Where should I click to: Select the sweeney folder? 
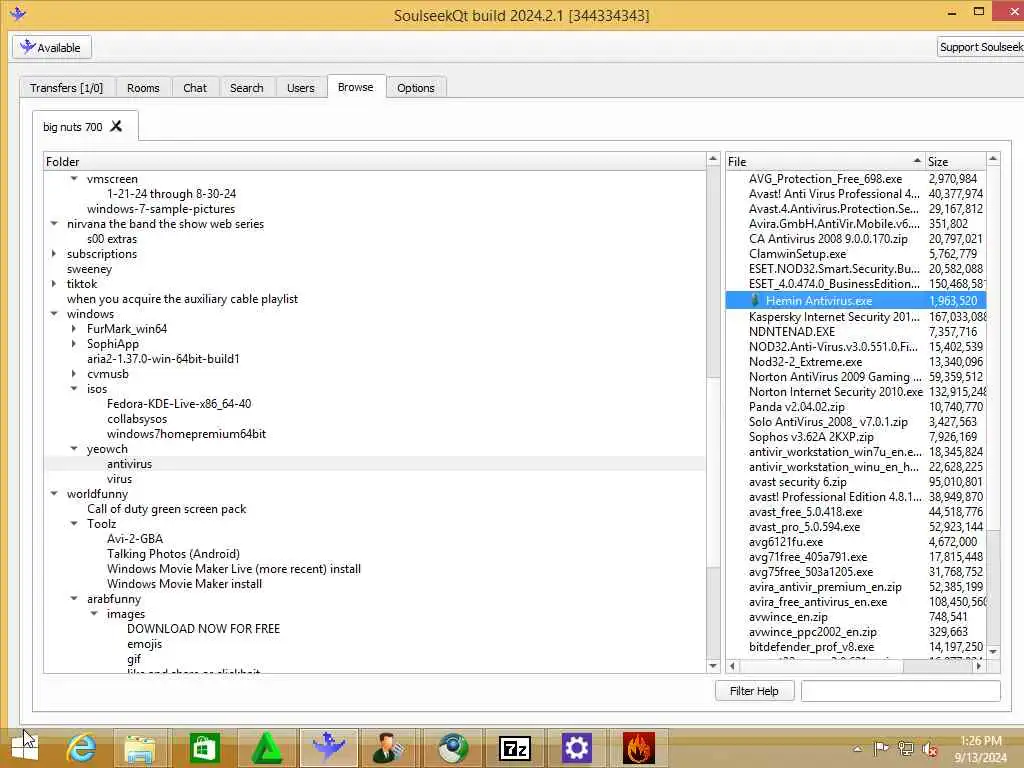pos(89,268)
